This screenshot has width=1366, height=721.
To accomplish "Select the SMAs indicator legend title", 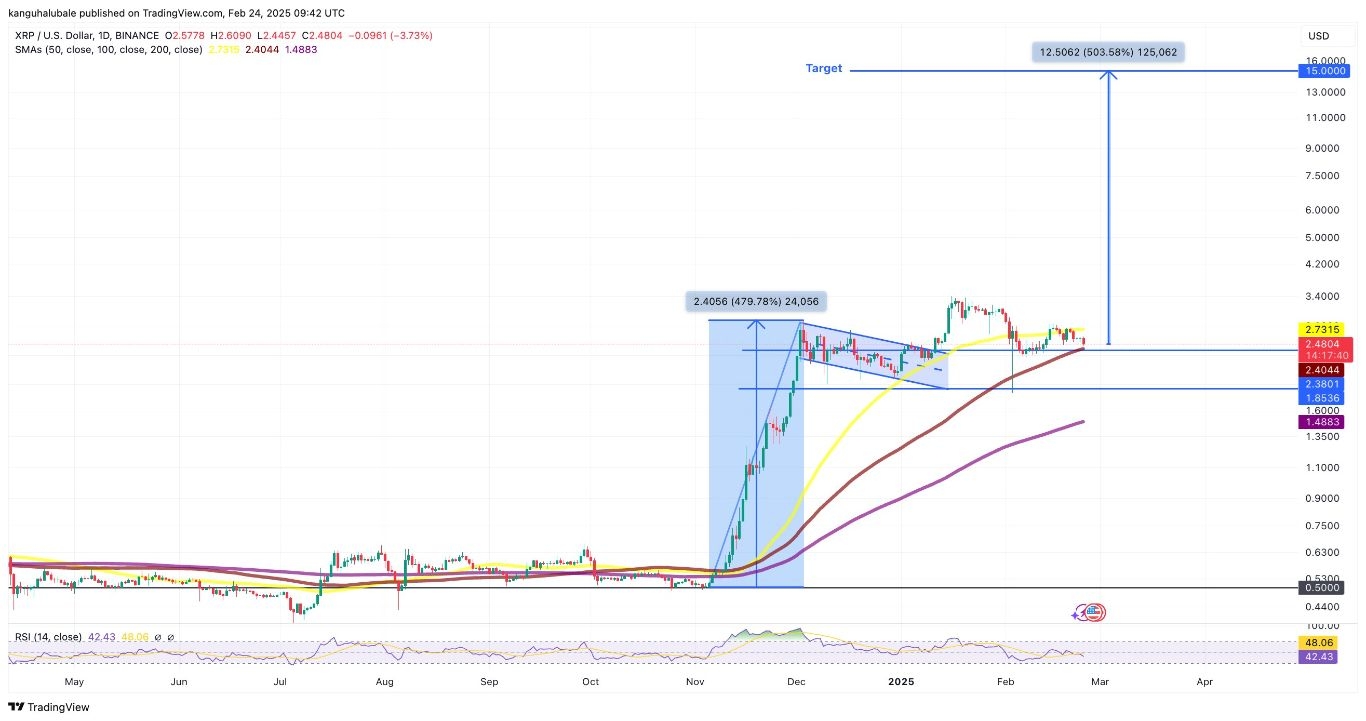I will pos(107,49).
